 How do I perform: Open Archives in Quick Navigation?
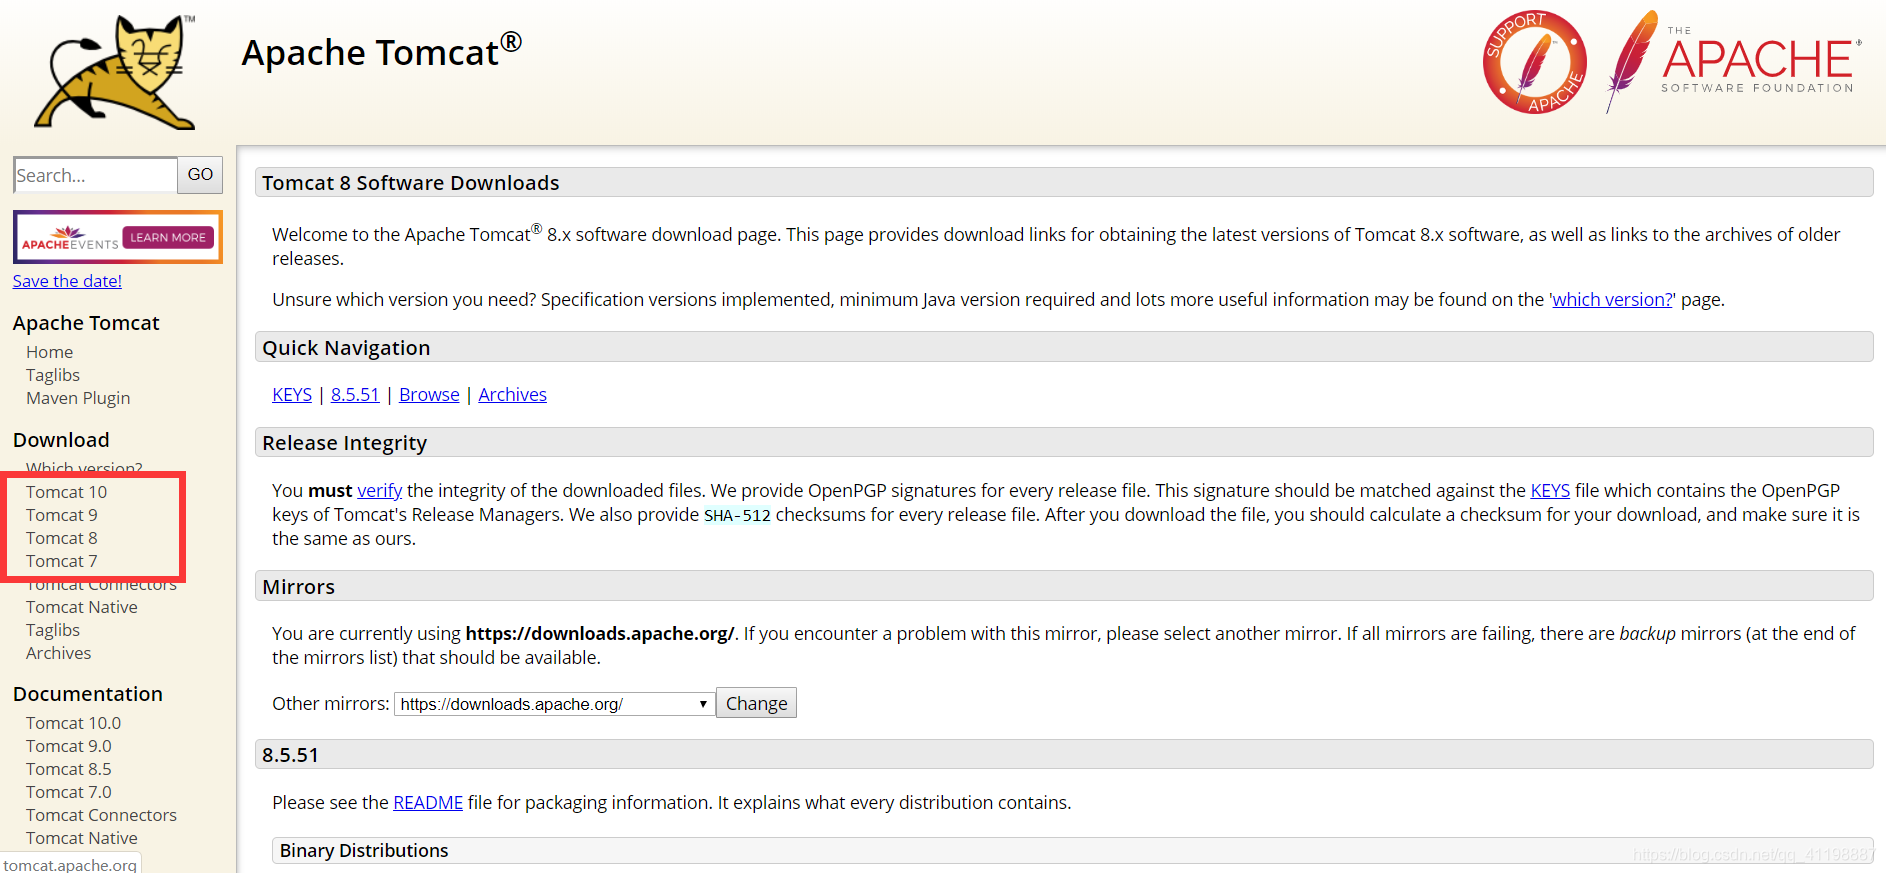tap(512, 395)
